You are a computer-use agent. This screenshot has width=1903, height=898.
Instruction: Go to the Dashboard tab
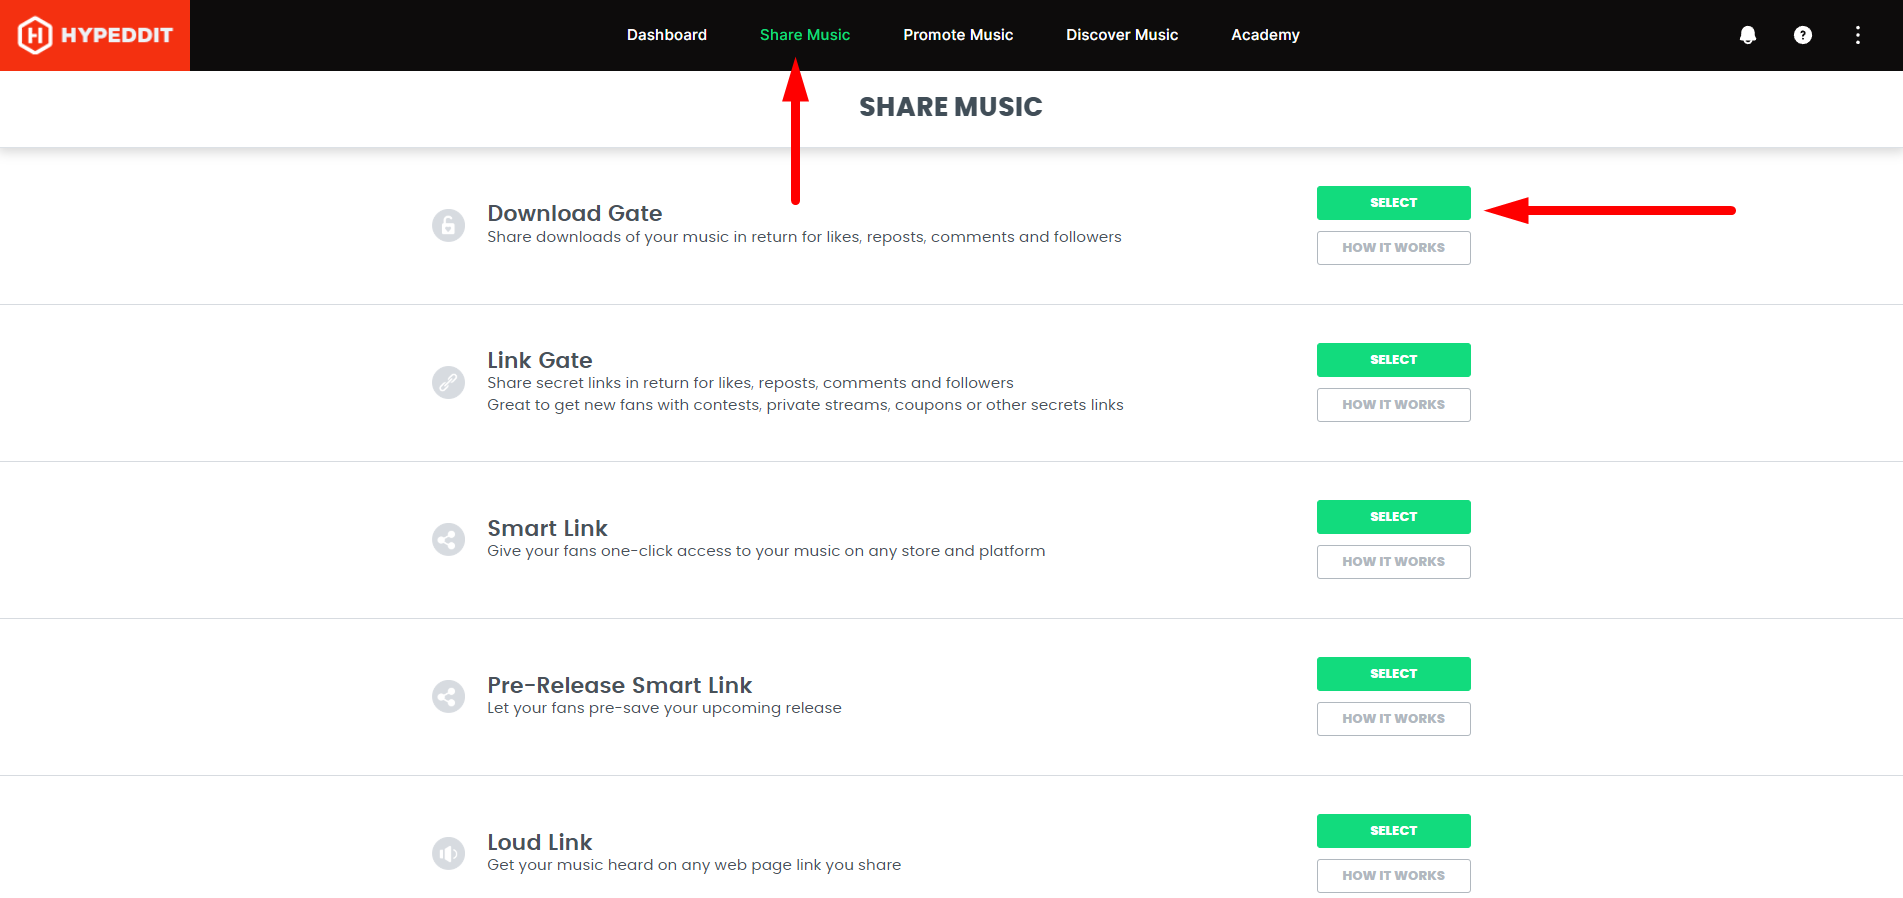pyautogui.click(x=666, y=35)
